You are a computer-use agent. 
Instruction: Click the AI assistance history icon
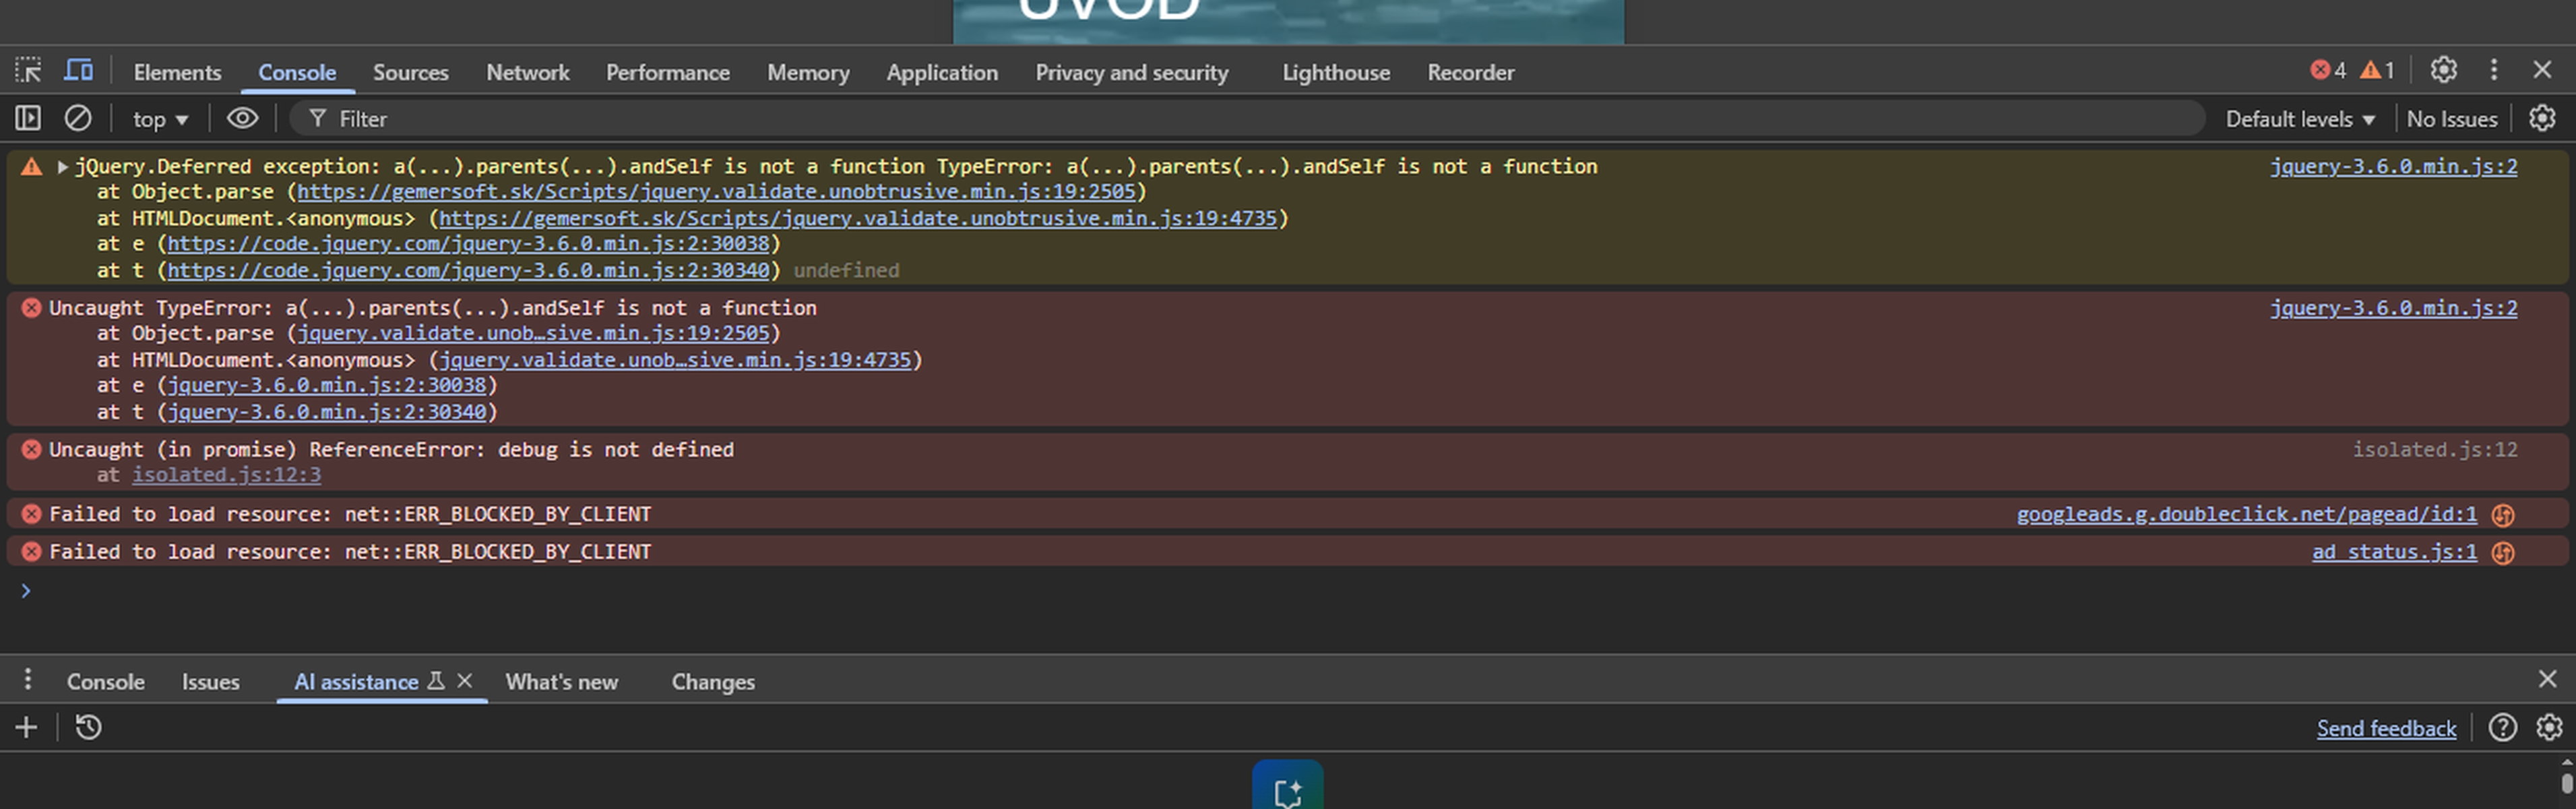tap(88, 727)
